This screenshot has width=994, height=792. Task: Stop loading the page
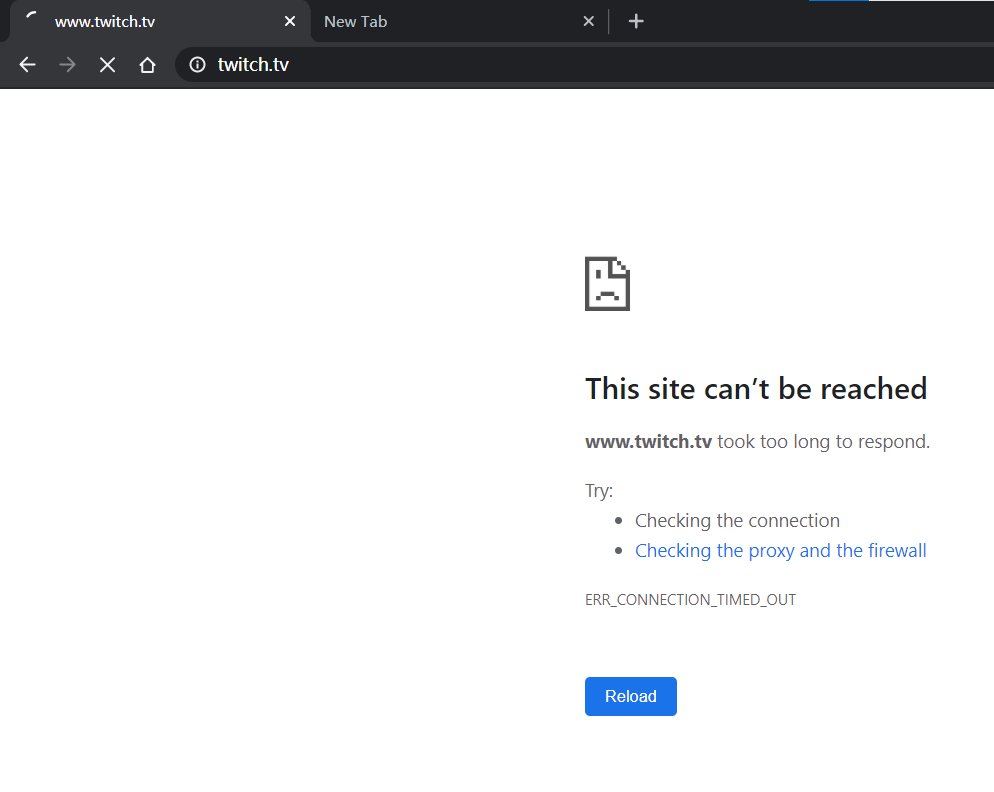[107, 65]
